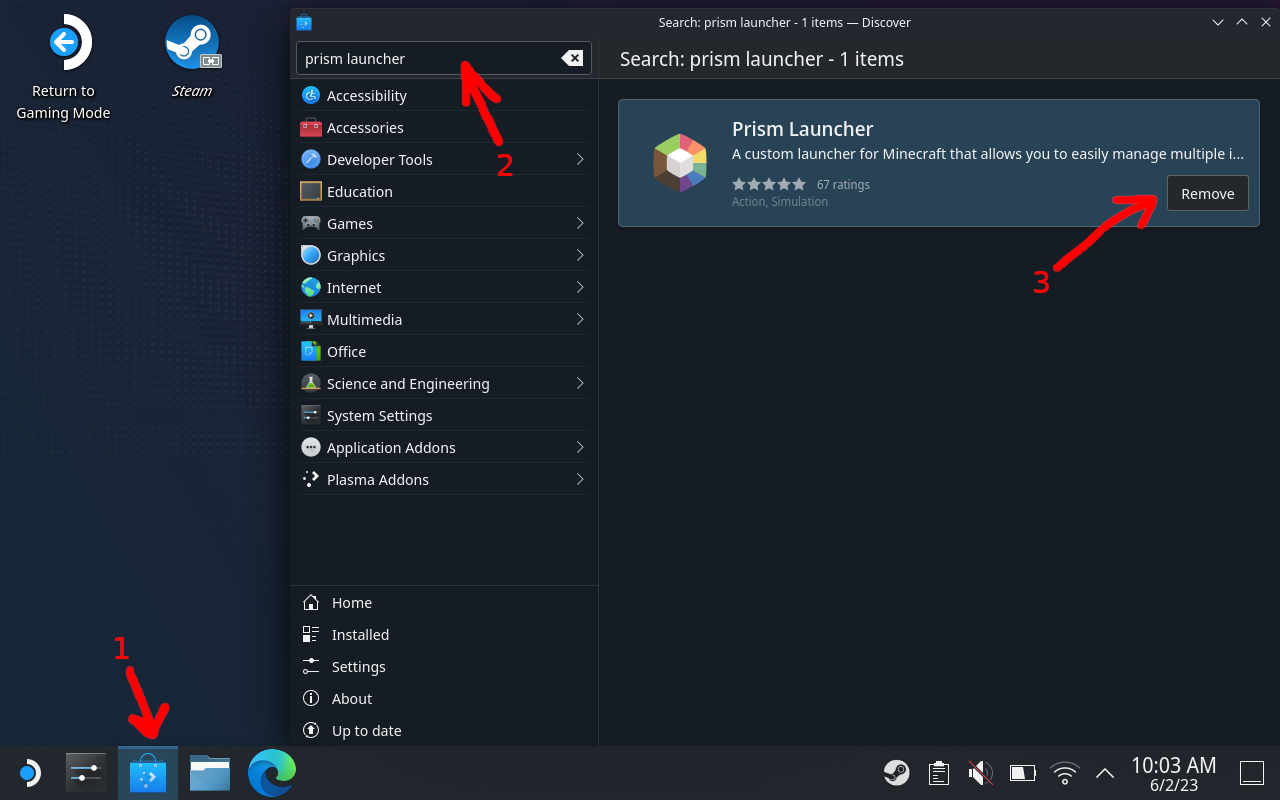Click the Steam tray icon
The image size is (1280, 800).
click(x=896, y=773)
